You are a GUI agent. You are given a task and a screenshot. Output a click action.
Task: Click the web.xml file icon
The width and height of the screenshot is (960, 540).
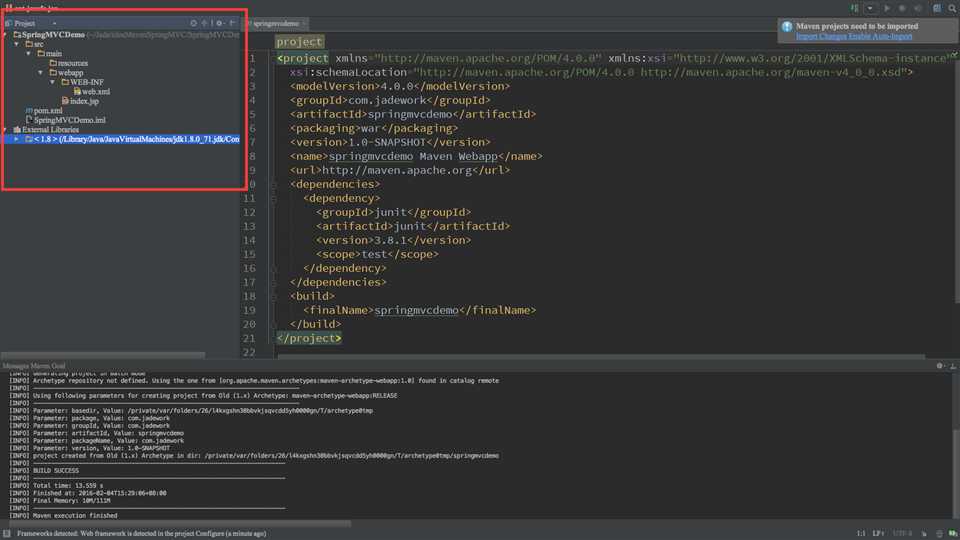77,92
